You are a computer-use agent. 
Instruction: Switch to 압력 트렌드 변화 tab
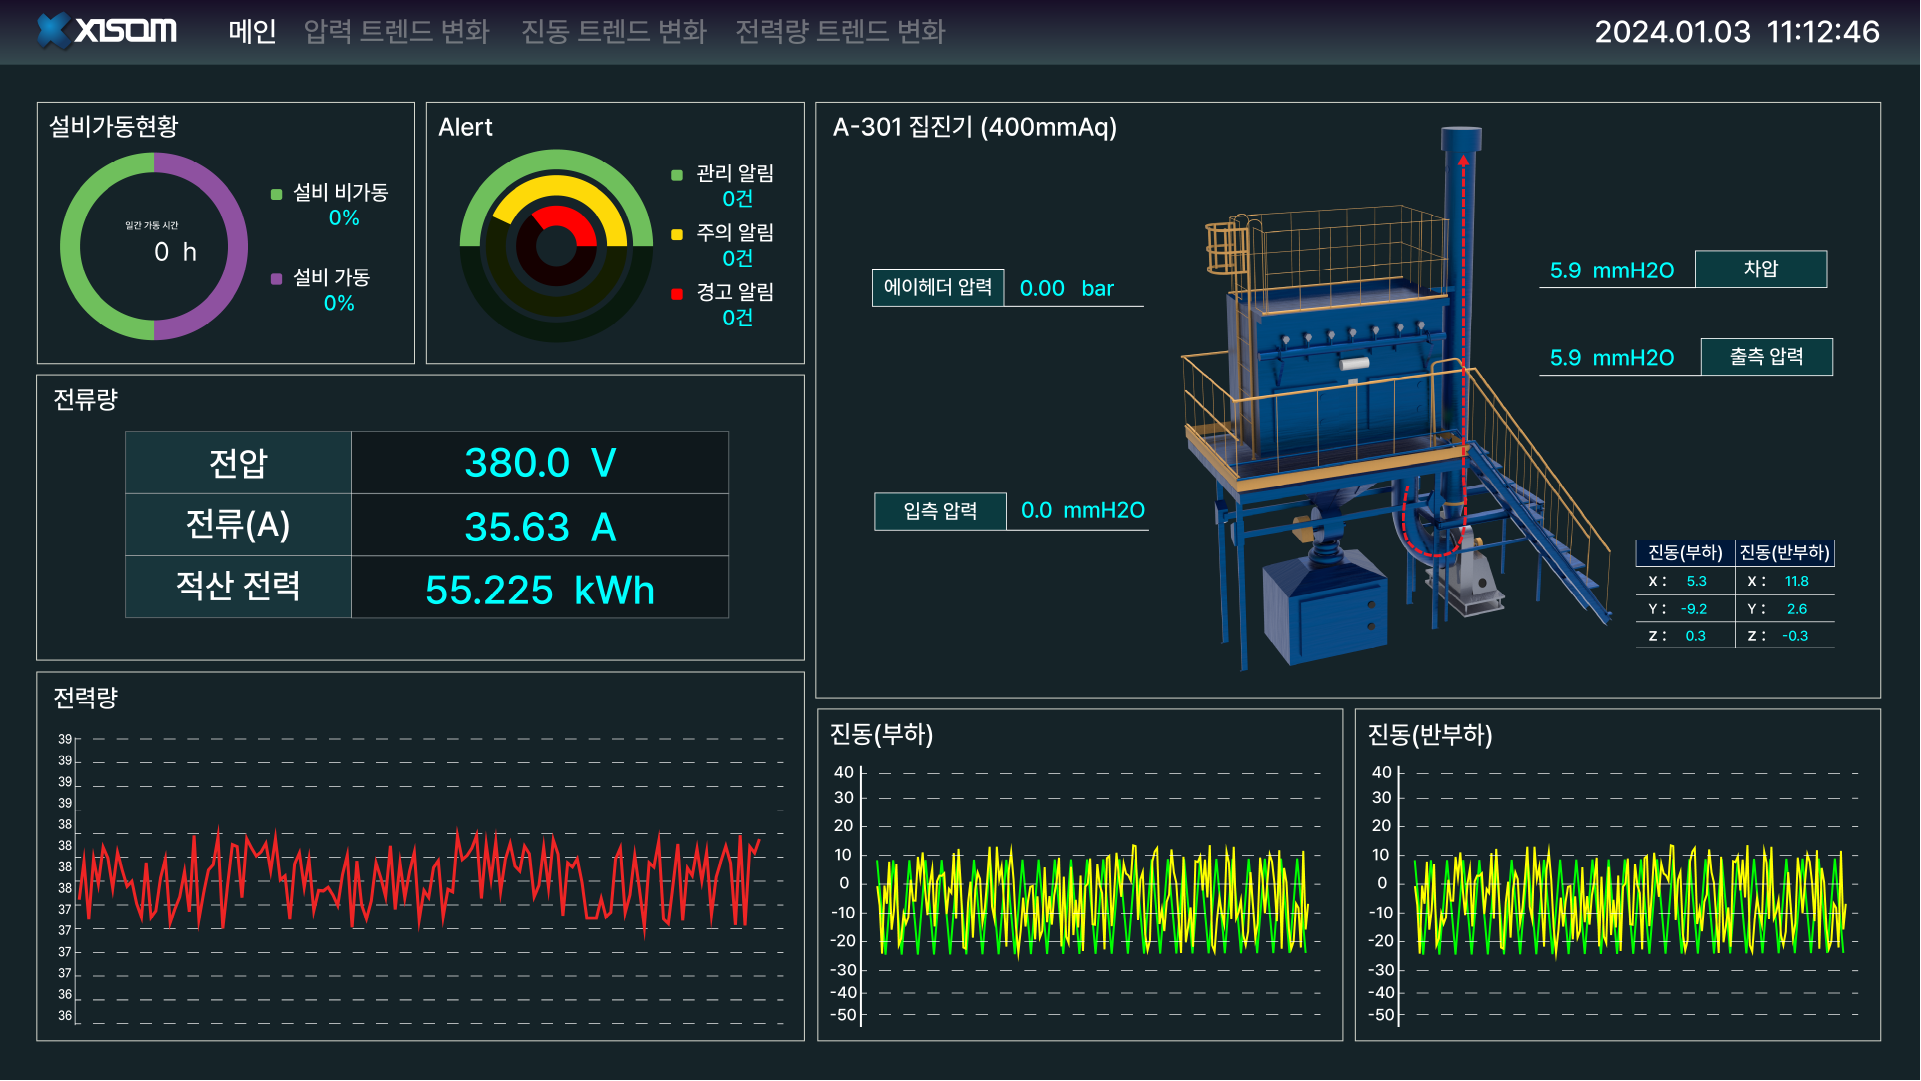[x=396, y=31]
